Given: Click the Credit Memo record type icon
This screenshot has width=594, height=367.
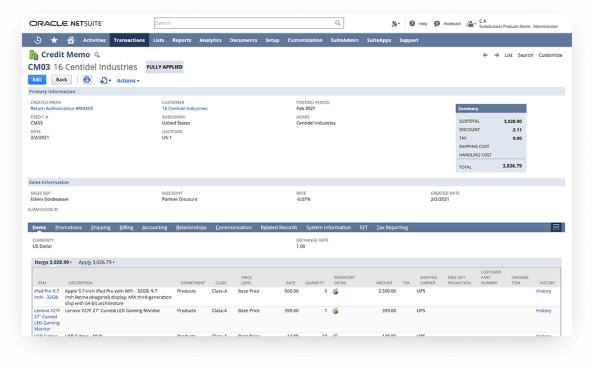Looking at the screenshot, I should [x=33, y=55].
